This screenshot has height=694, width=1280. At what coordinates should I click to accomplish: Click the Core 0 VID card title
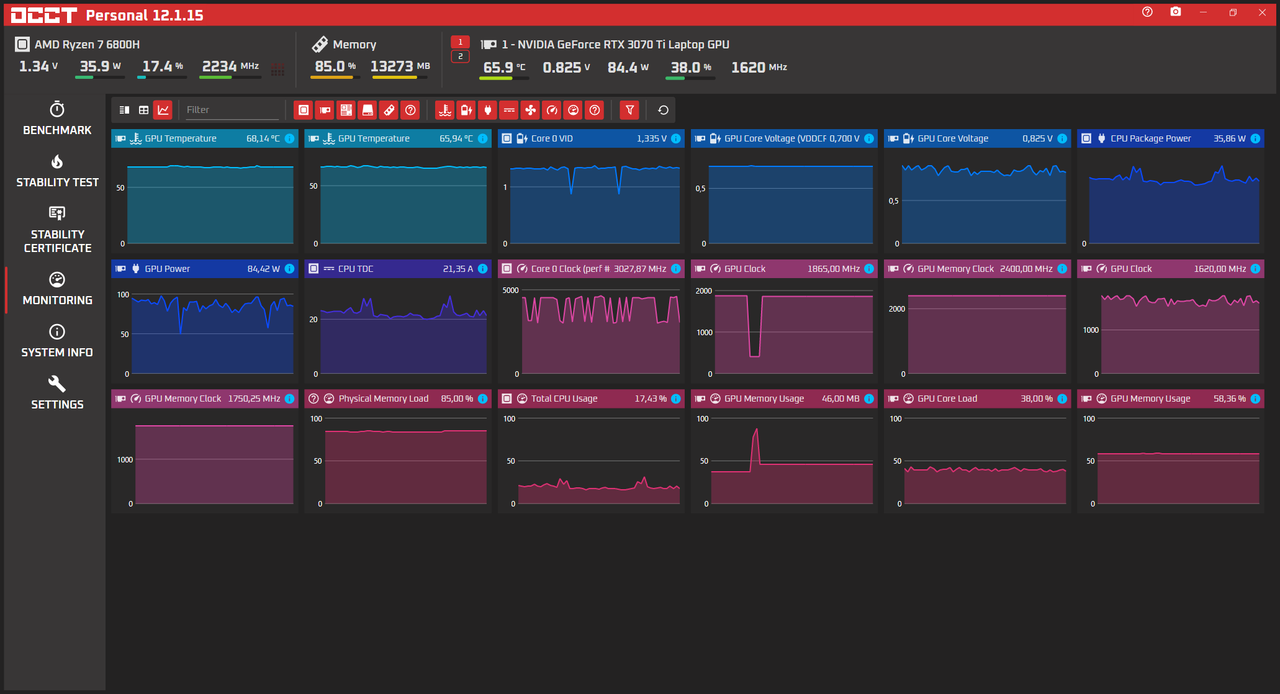click(x=552, y=139)
